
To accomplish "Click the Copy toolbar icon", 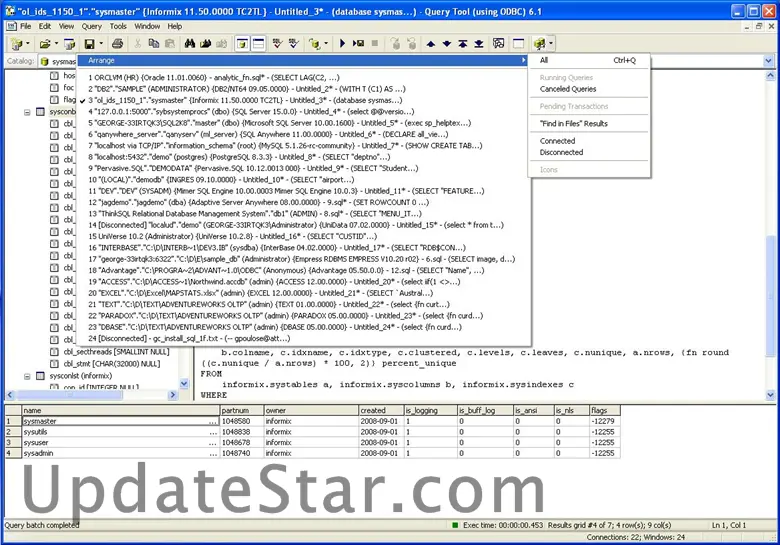I will (x=154, y=44).
